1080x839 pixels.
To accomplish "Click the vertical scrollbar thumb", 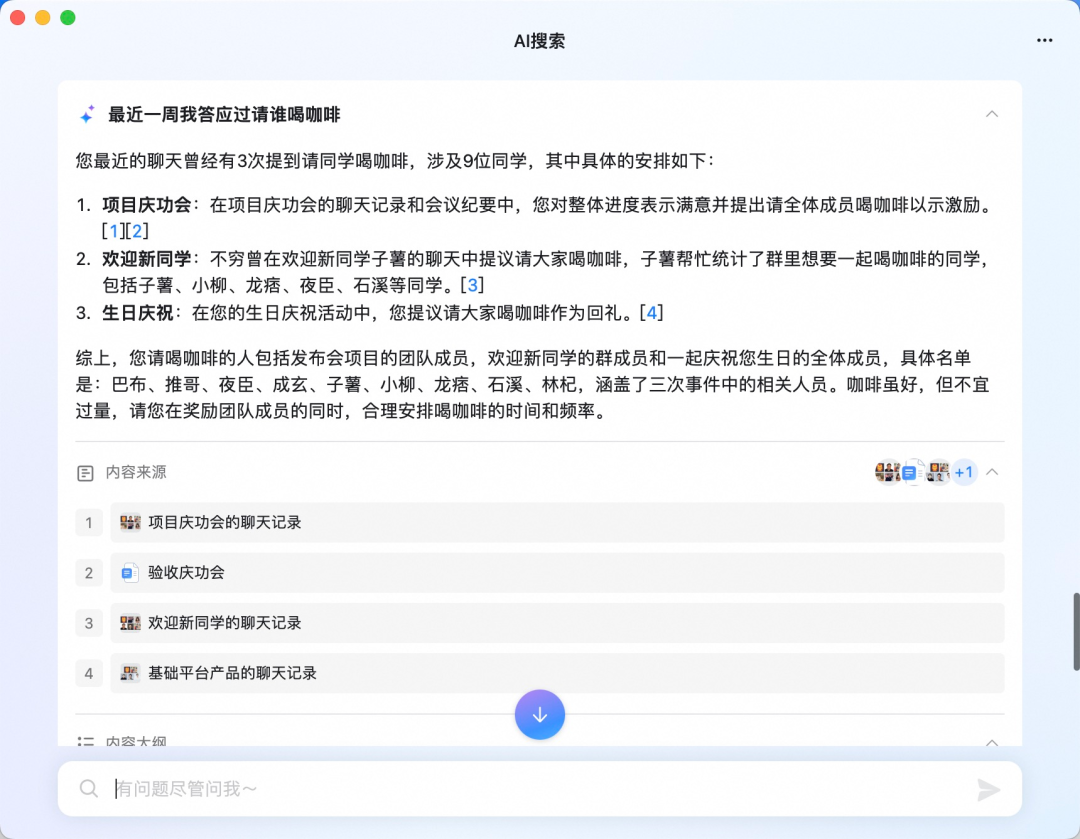I will [1076, 631].
